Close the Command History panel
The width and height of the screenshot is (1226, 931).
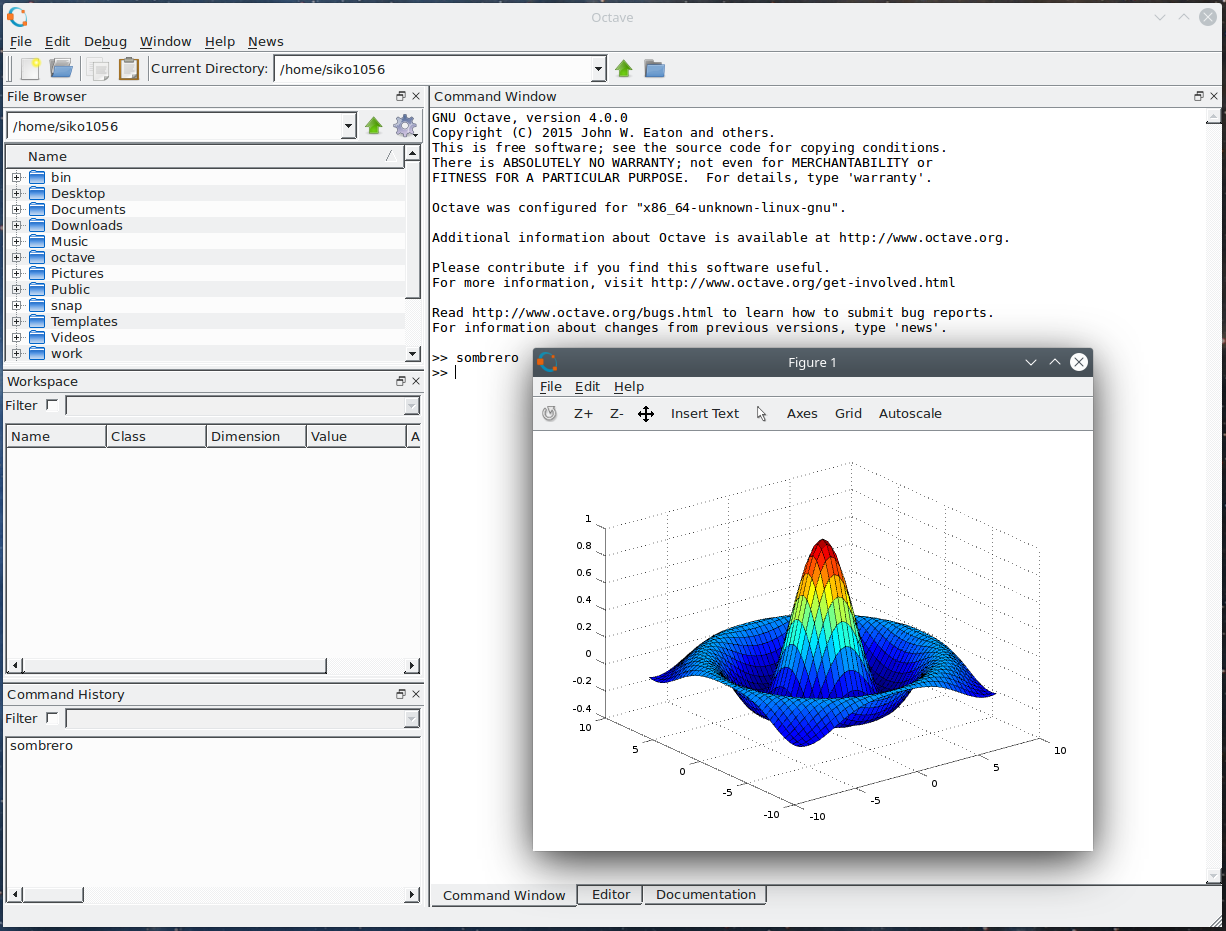click(x=416, y=694)
